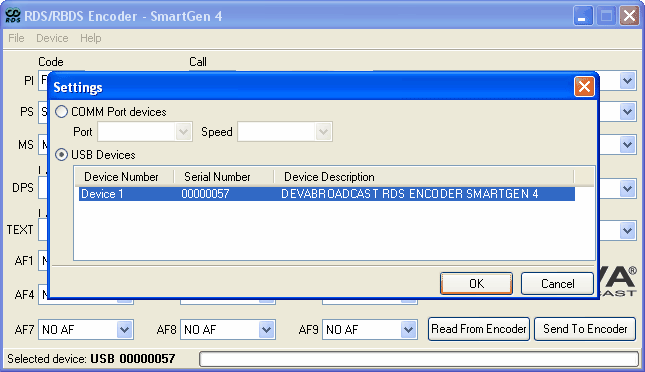Open dropdown arrow on TEXT row right side
The image size is (645, 372).
tap(627, 230)
